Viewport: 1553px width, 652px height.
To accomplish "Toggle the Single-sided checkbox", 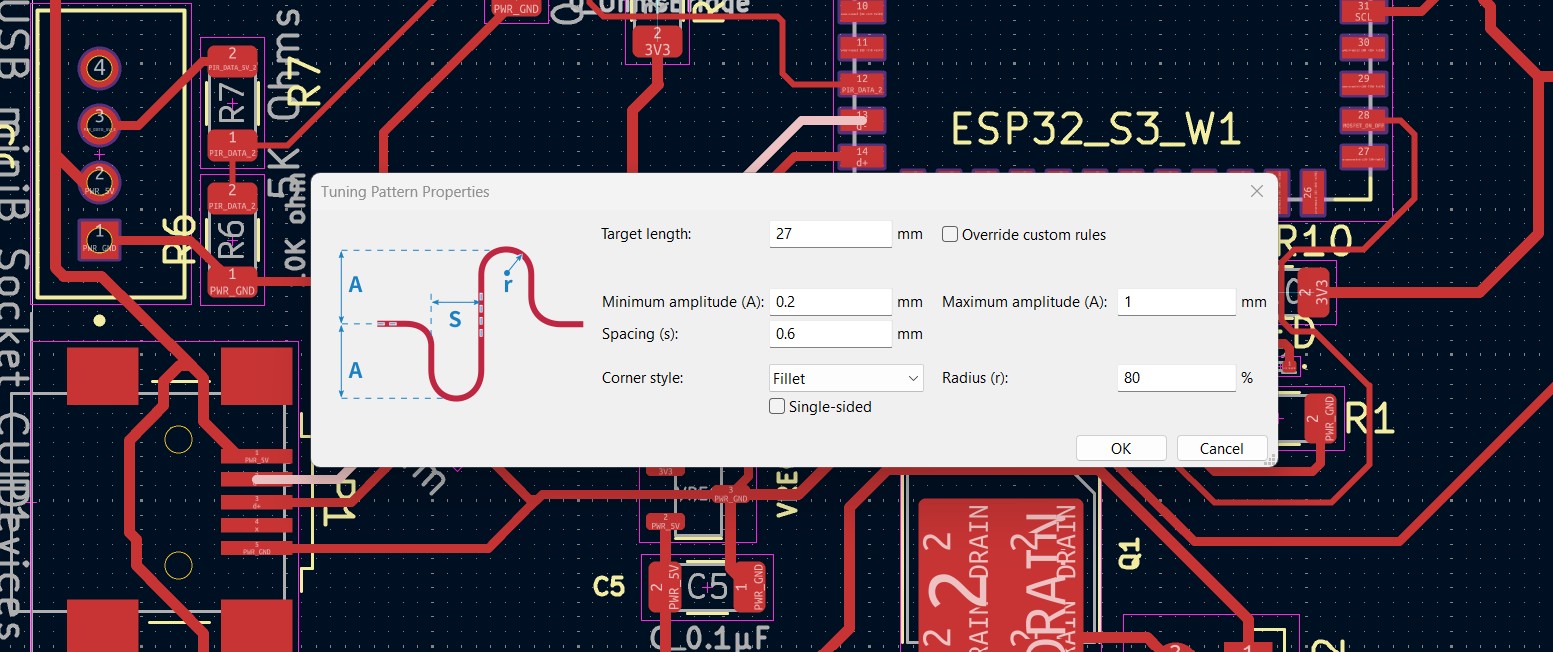I will click(777, 406).
